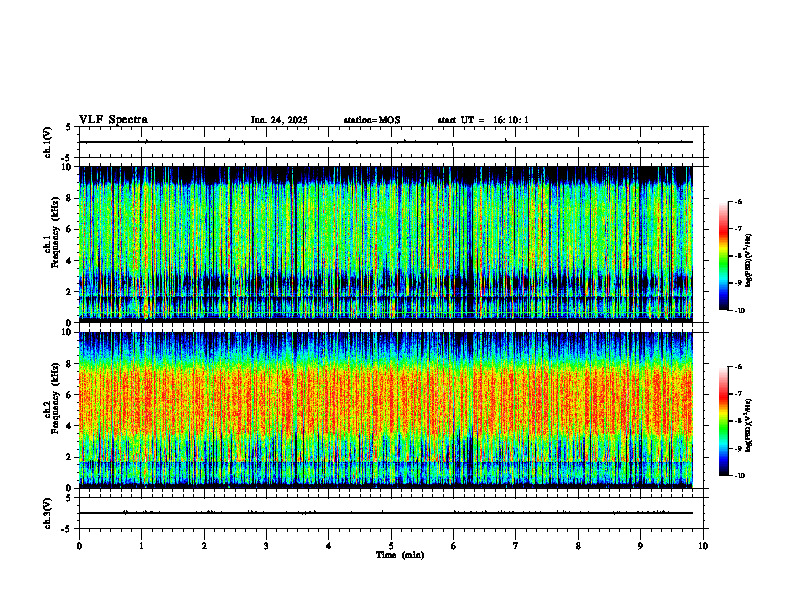Click the ch.1 colorbar log(PSD) unit label
Image resolution: width=792 pixels, height=612 pixels.
[748, 261]
